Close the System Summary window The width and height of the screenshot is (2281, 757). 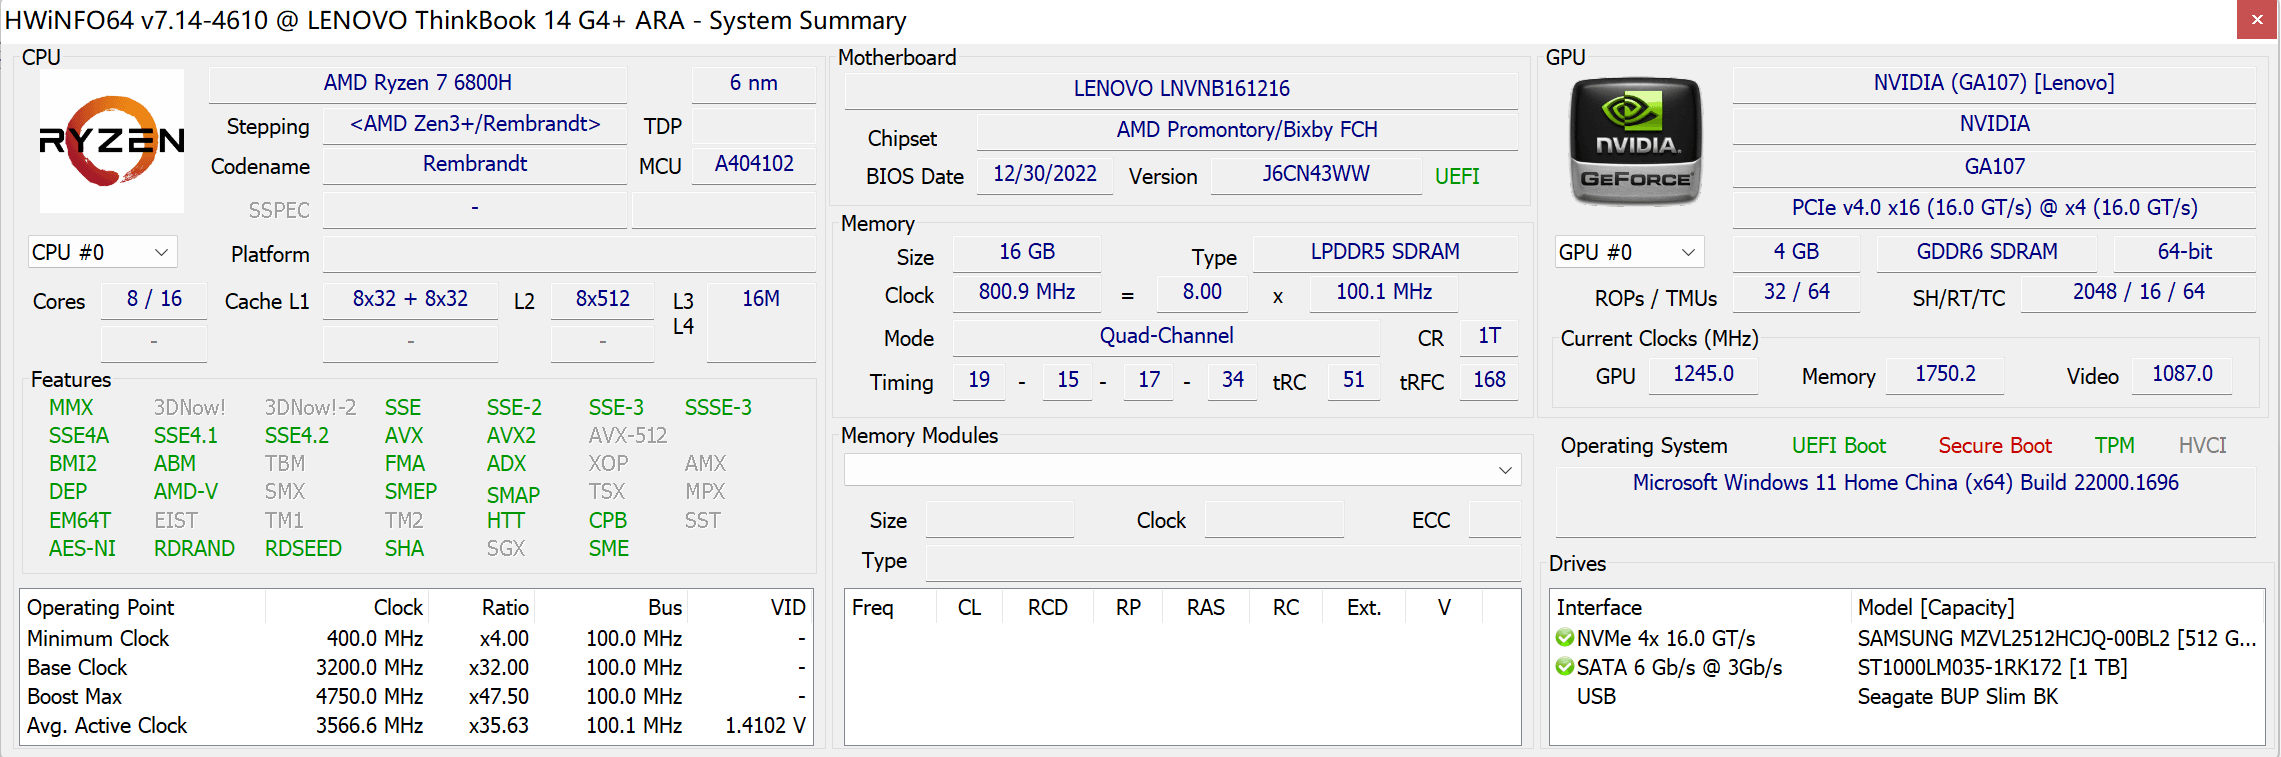pos(2257,20)
